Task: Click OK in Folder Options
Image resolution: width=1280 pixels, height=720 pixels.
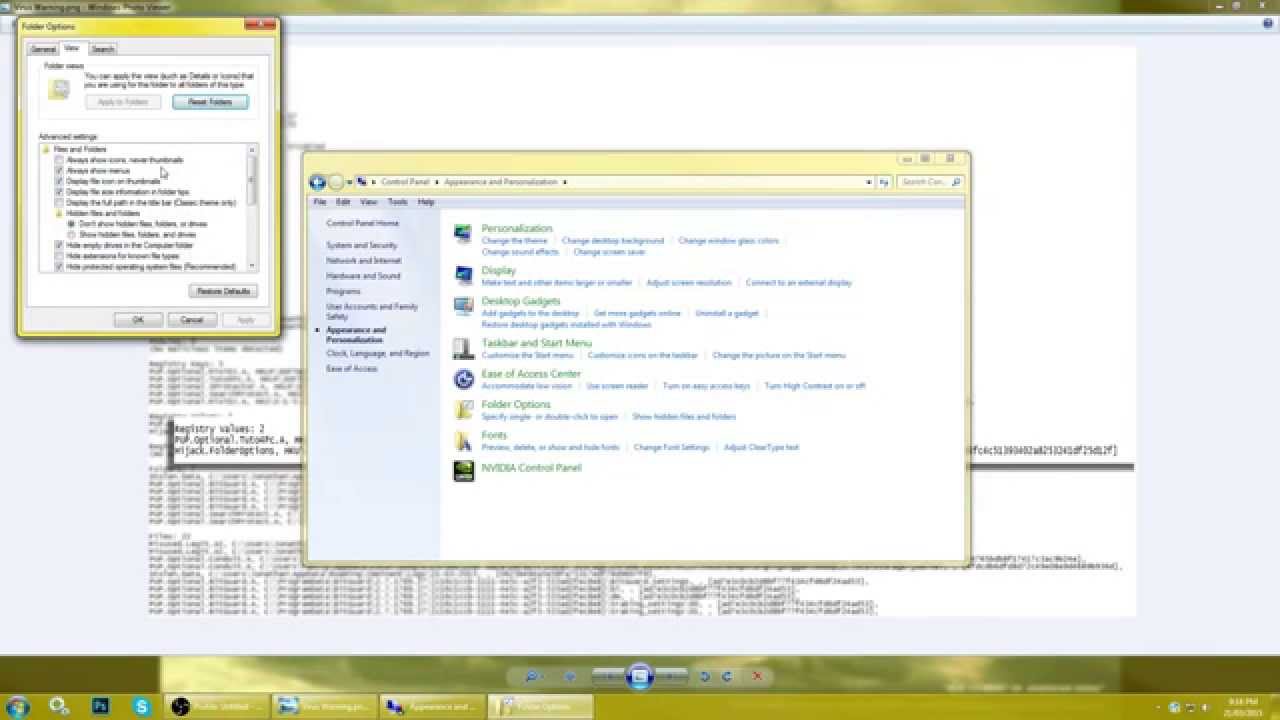Action: point(138,320)
